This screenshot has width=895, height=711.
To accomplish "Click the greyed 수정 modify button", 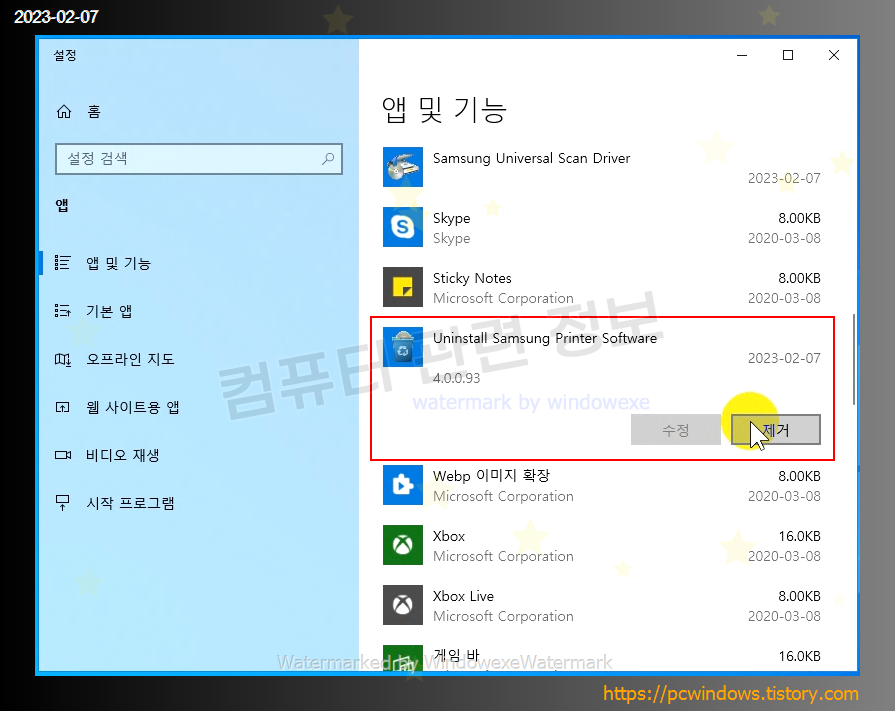I will (x=675, y=430).
